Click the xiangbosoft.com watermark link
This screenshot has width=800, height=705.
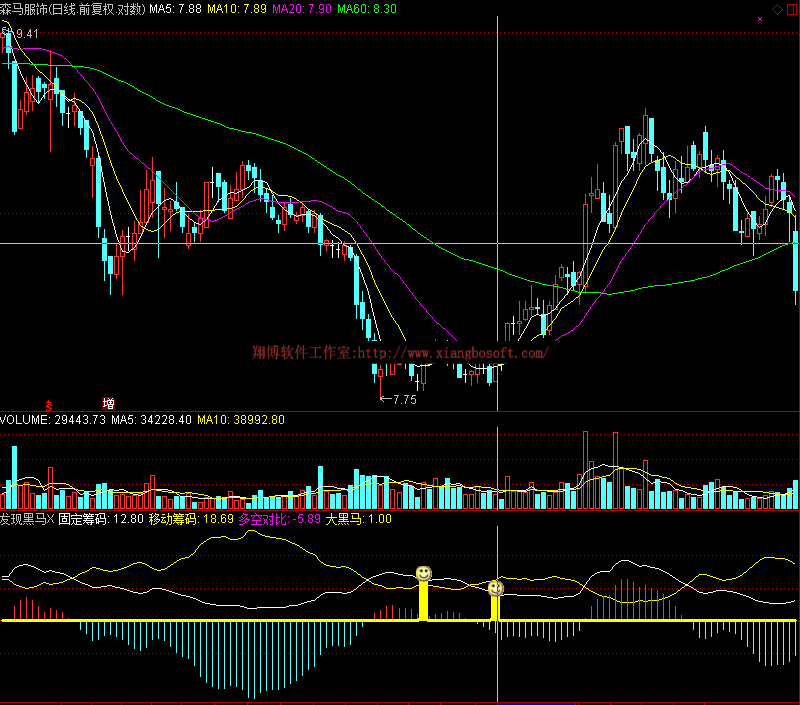[400, 353]
